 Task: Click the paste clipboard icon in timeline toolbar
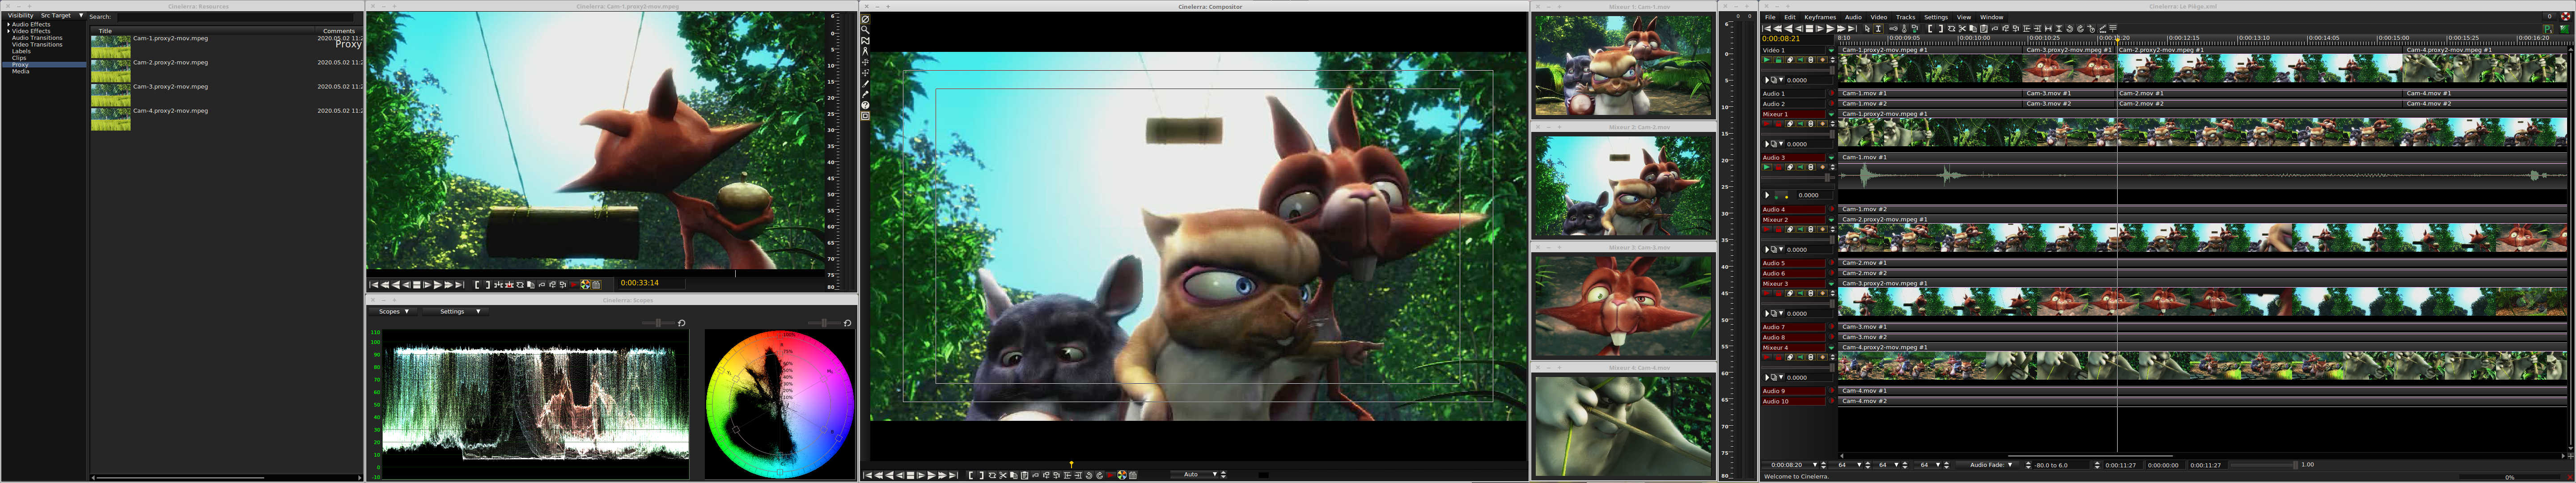[x=1984, y=28]
